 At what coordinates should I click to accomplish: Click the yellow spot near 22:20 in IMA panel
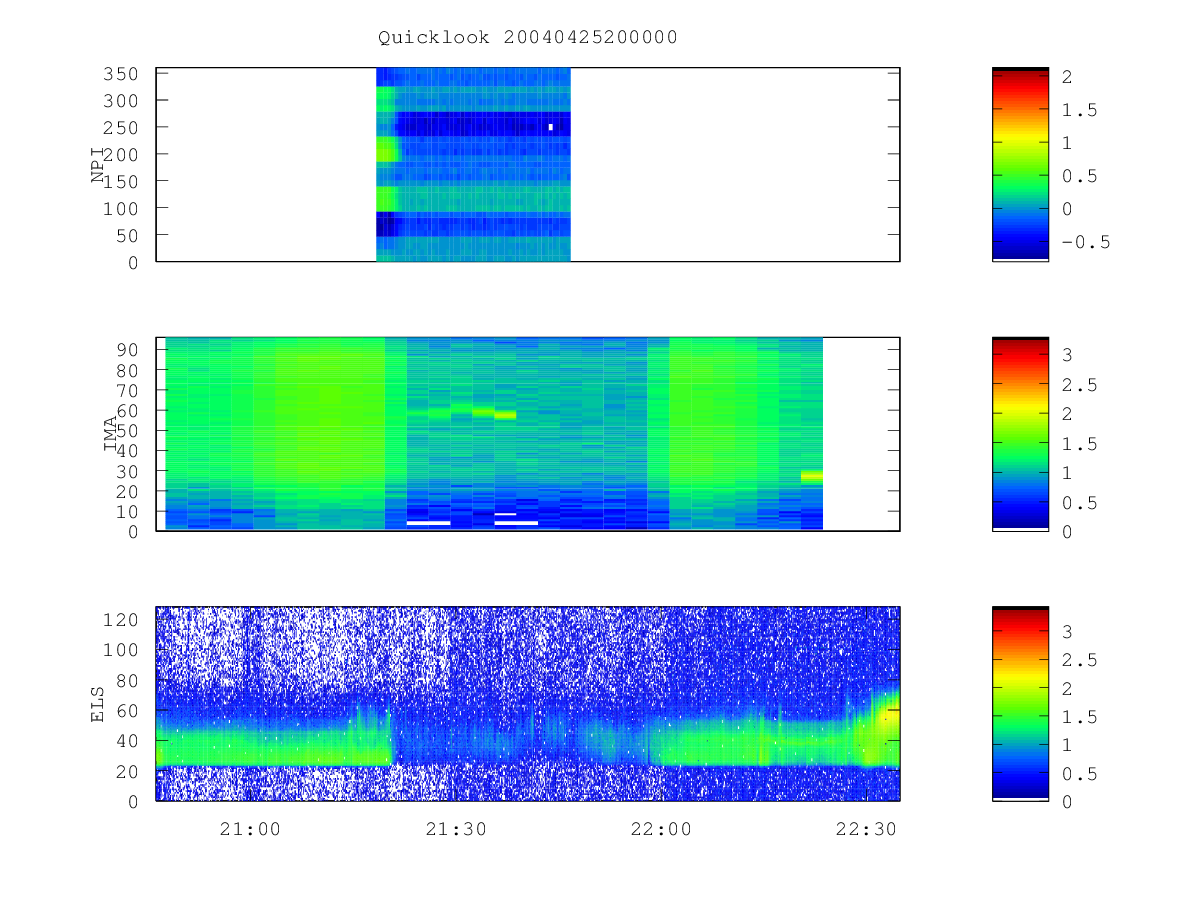tap(812, 477)
